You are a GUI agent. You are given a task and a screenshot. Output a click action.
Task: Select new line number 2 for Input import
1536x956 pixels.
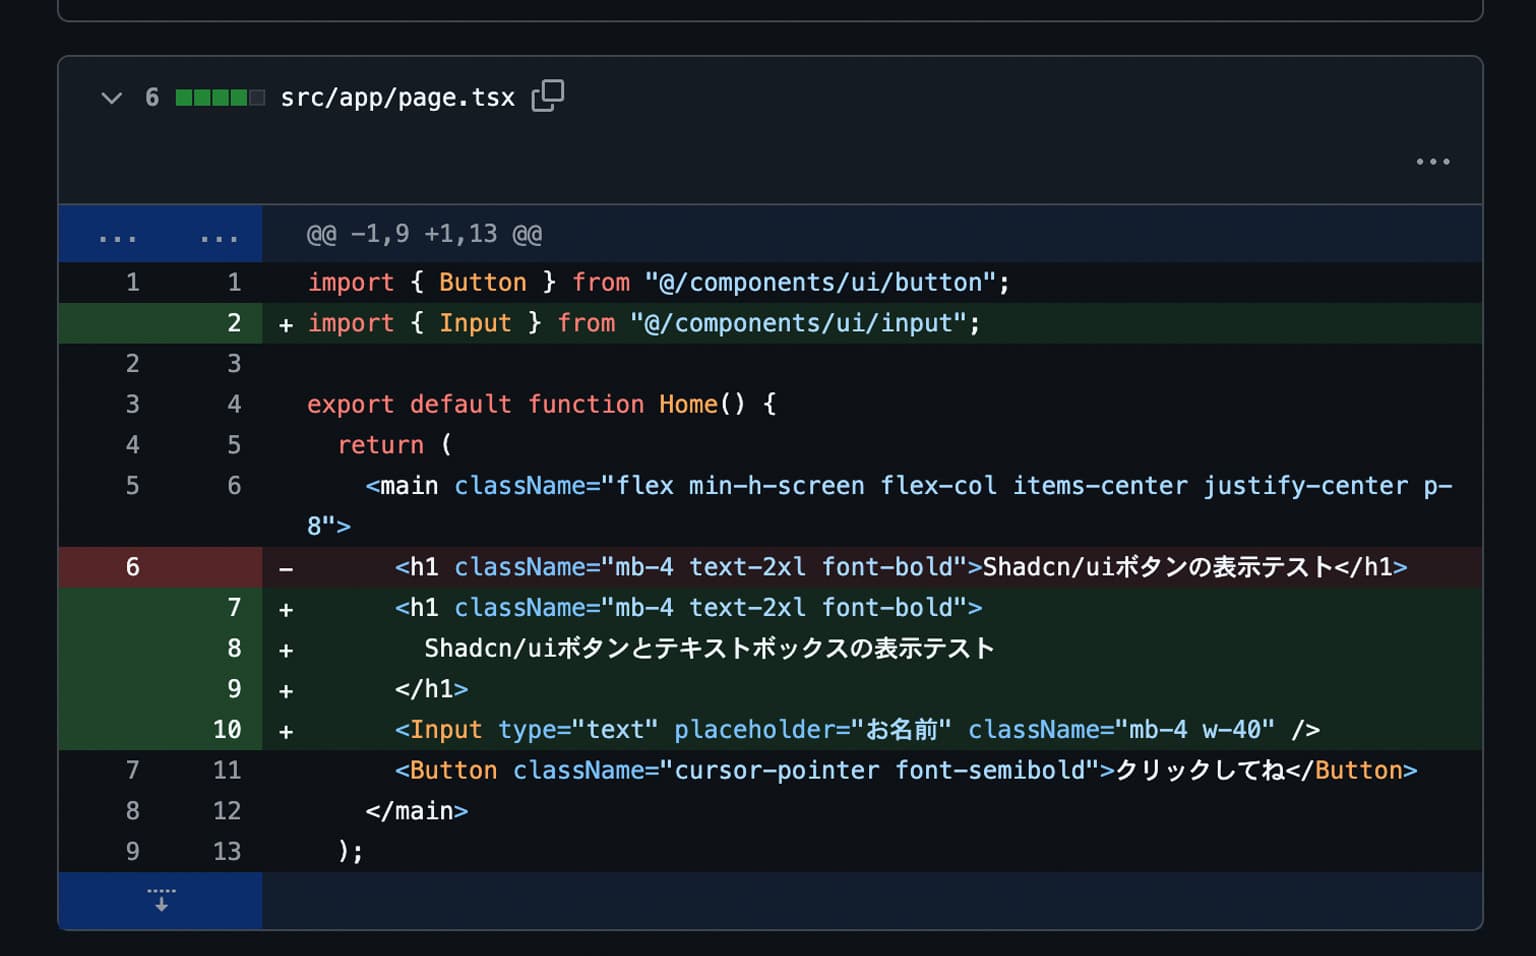(234, 323)
